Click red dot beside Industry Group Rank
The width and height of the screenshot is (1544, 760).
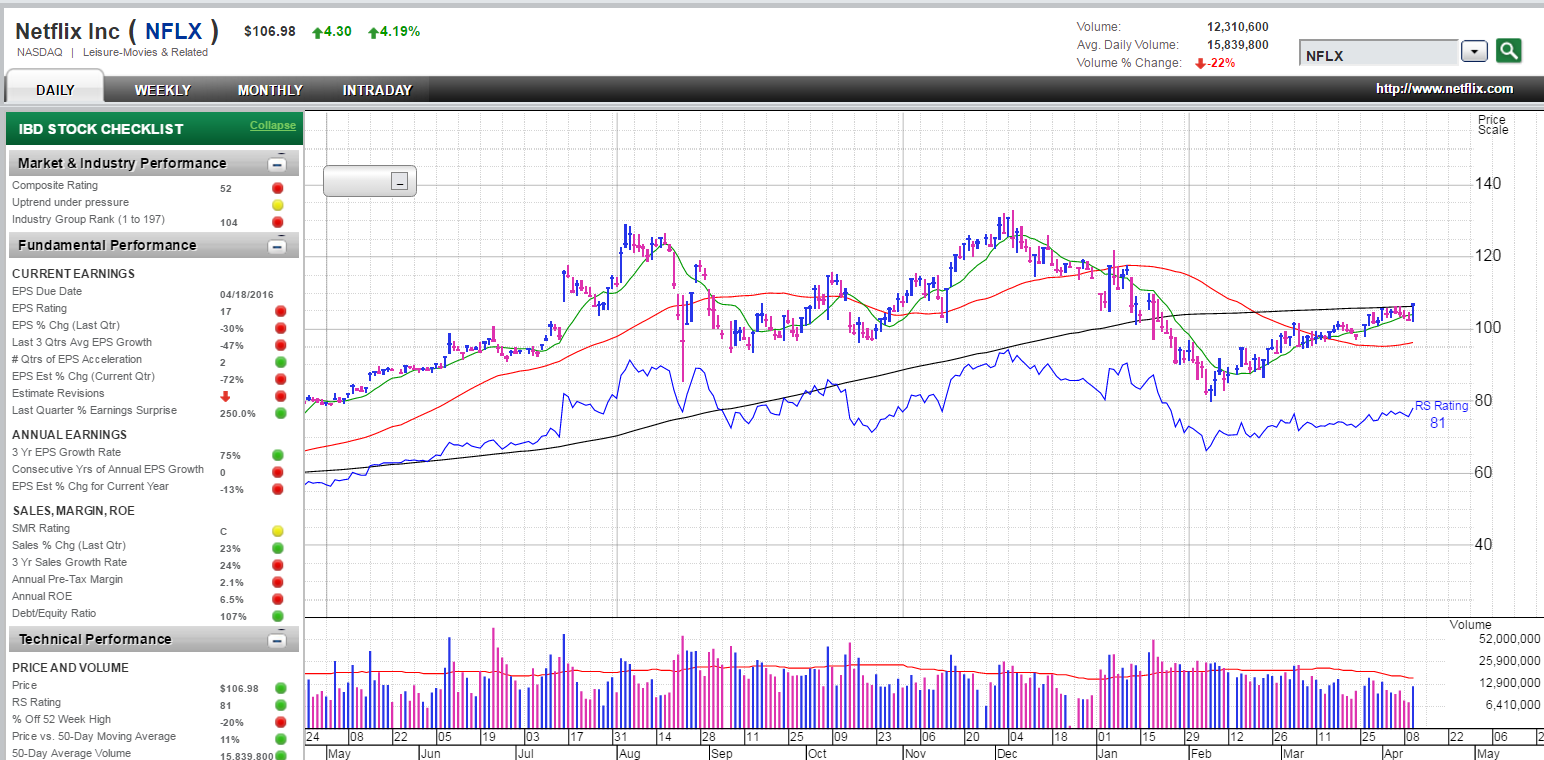coord(278,222)
